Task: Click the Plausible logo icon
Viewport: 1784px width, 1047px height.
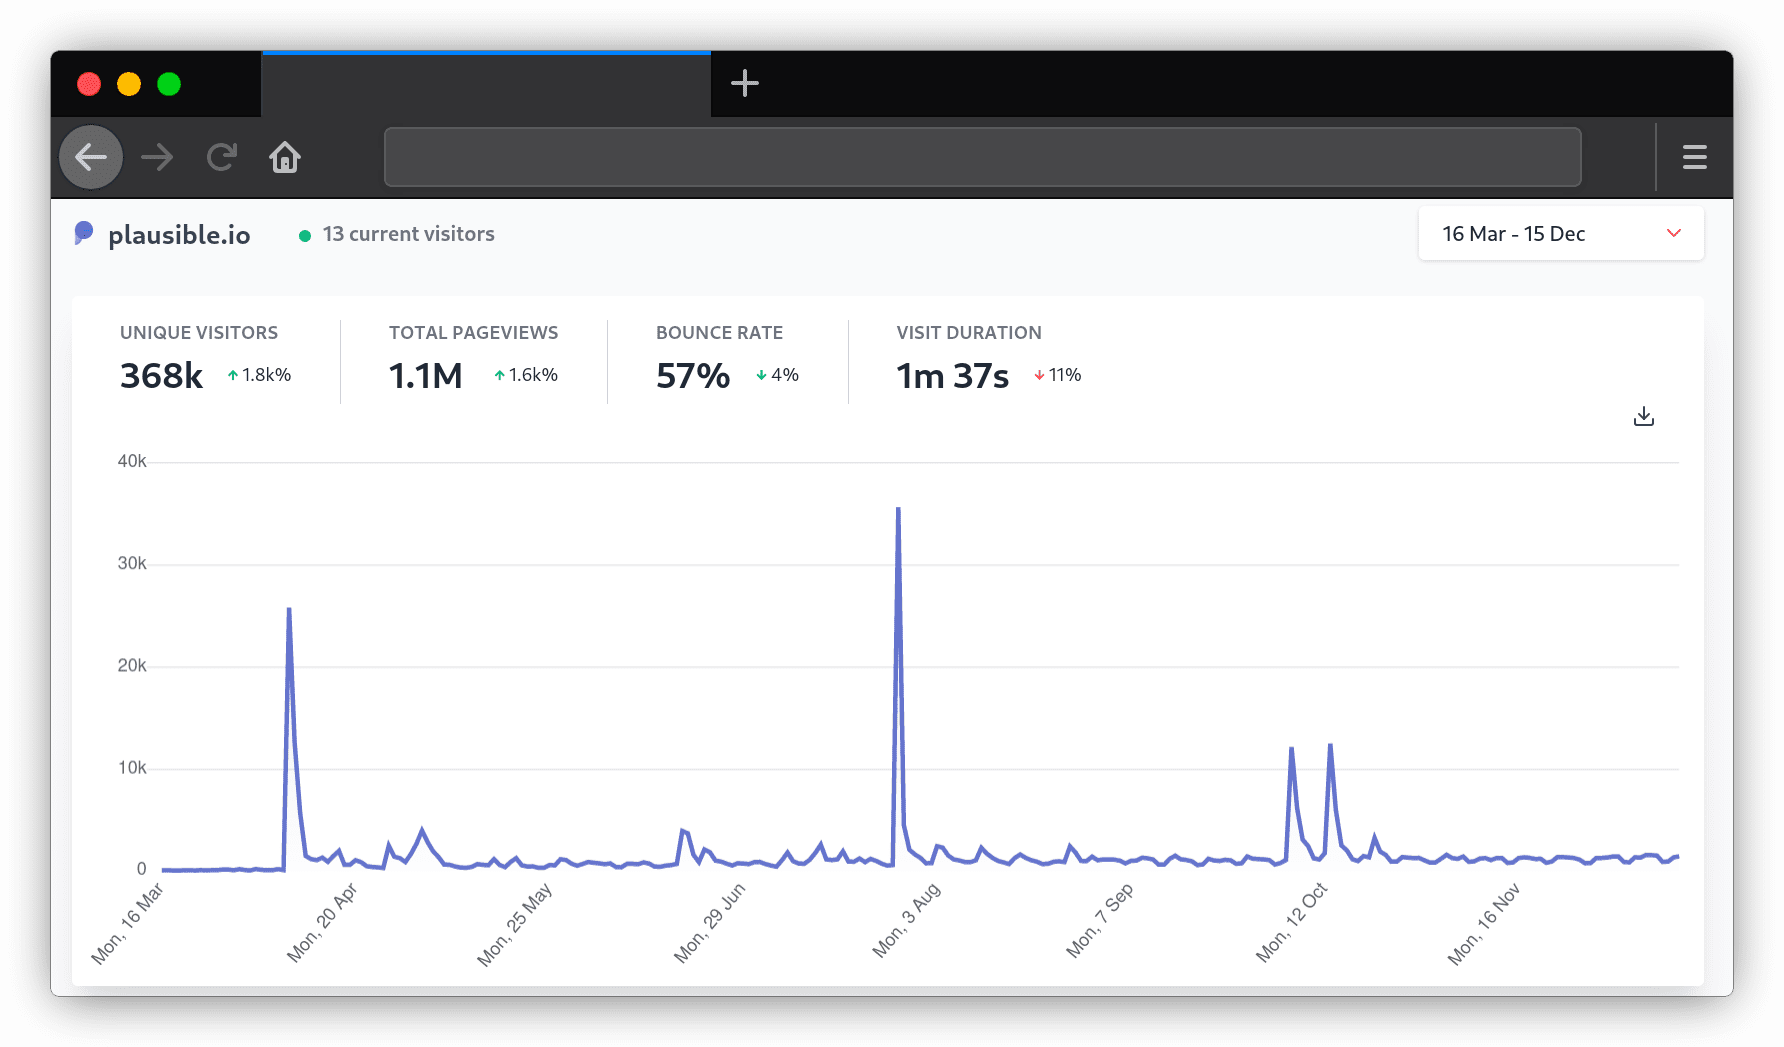Action: [x=84, y=233]
